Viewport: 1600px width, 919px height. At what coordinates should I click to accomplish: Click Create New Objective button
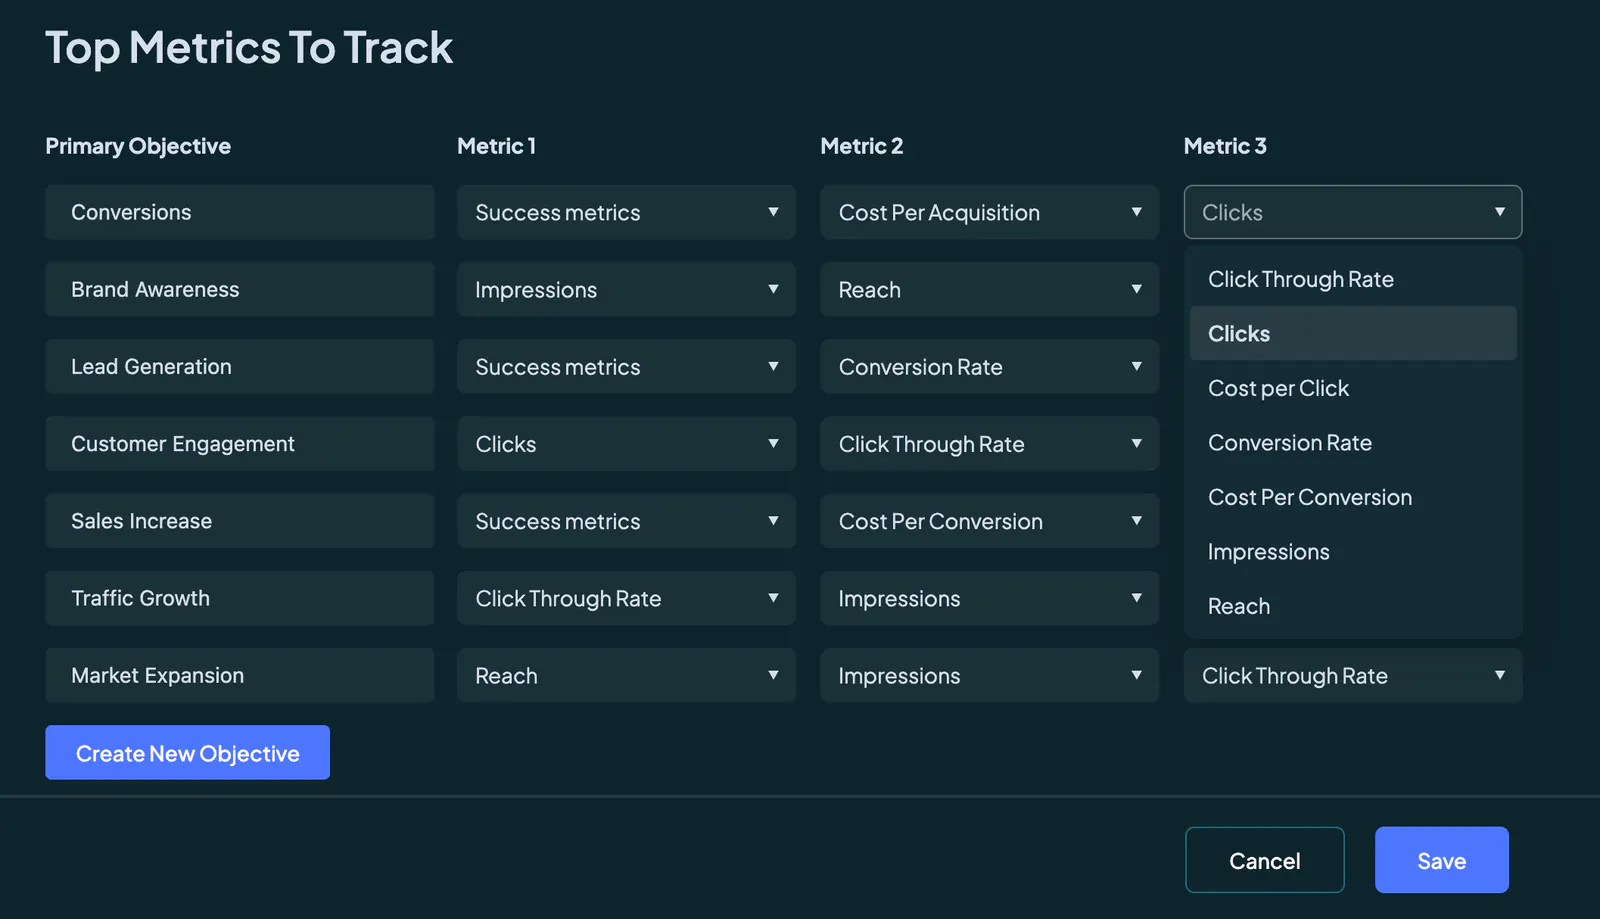click(187, 752)
